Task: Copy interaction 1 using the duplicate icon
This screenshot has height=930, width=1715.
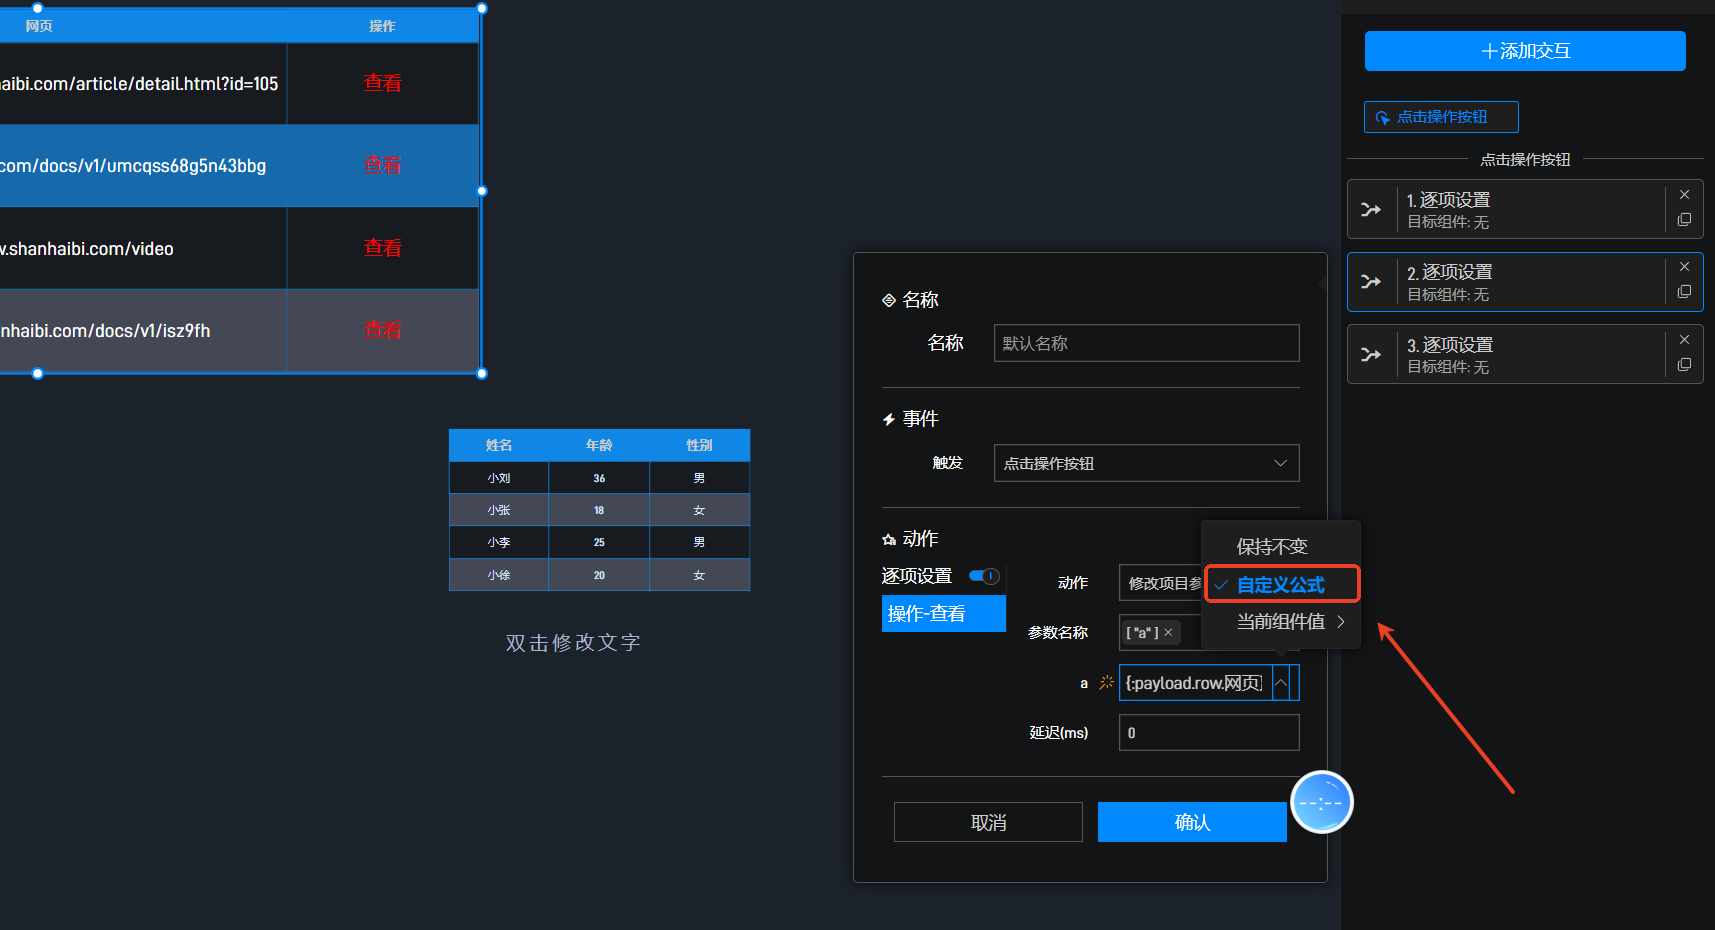Action: (1684, 220)
